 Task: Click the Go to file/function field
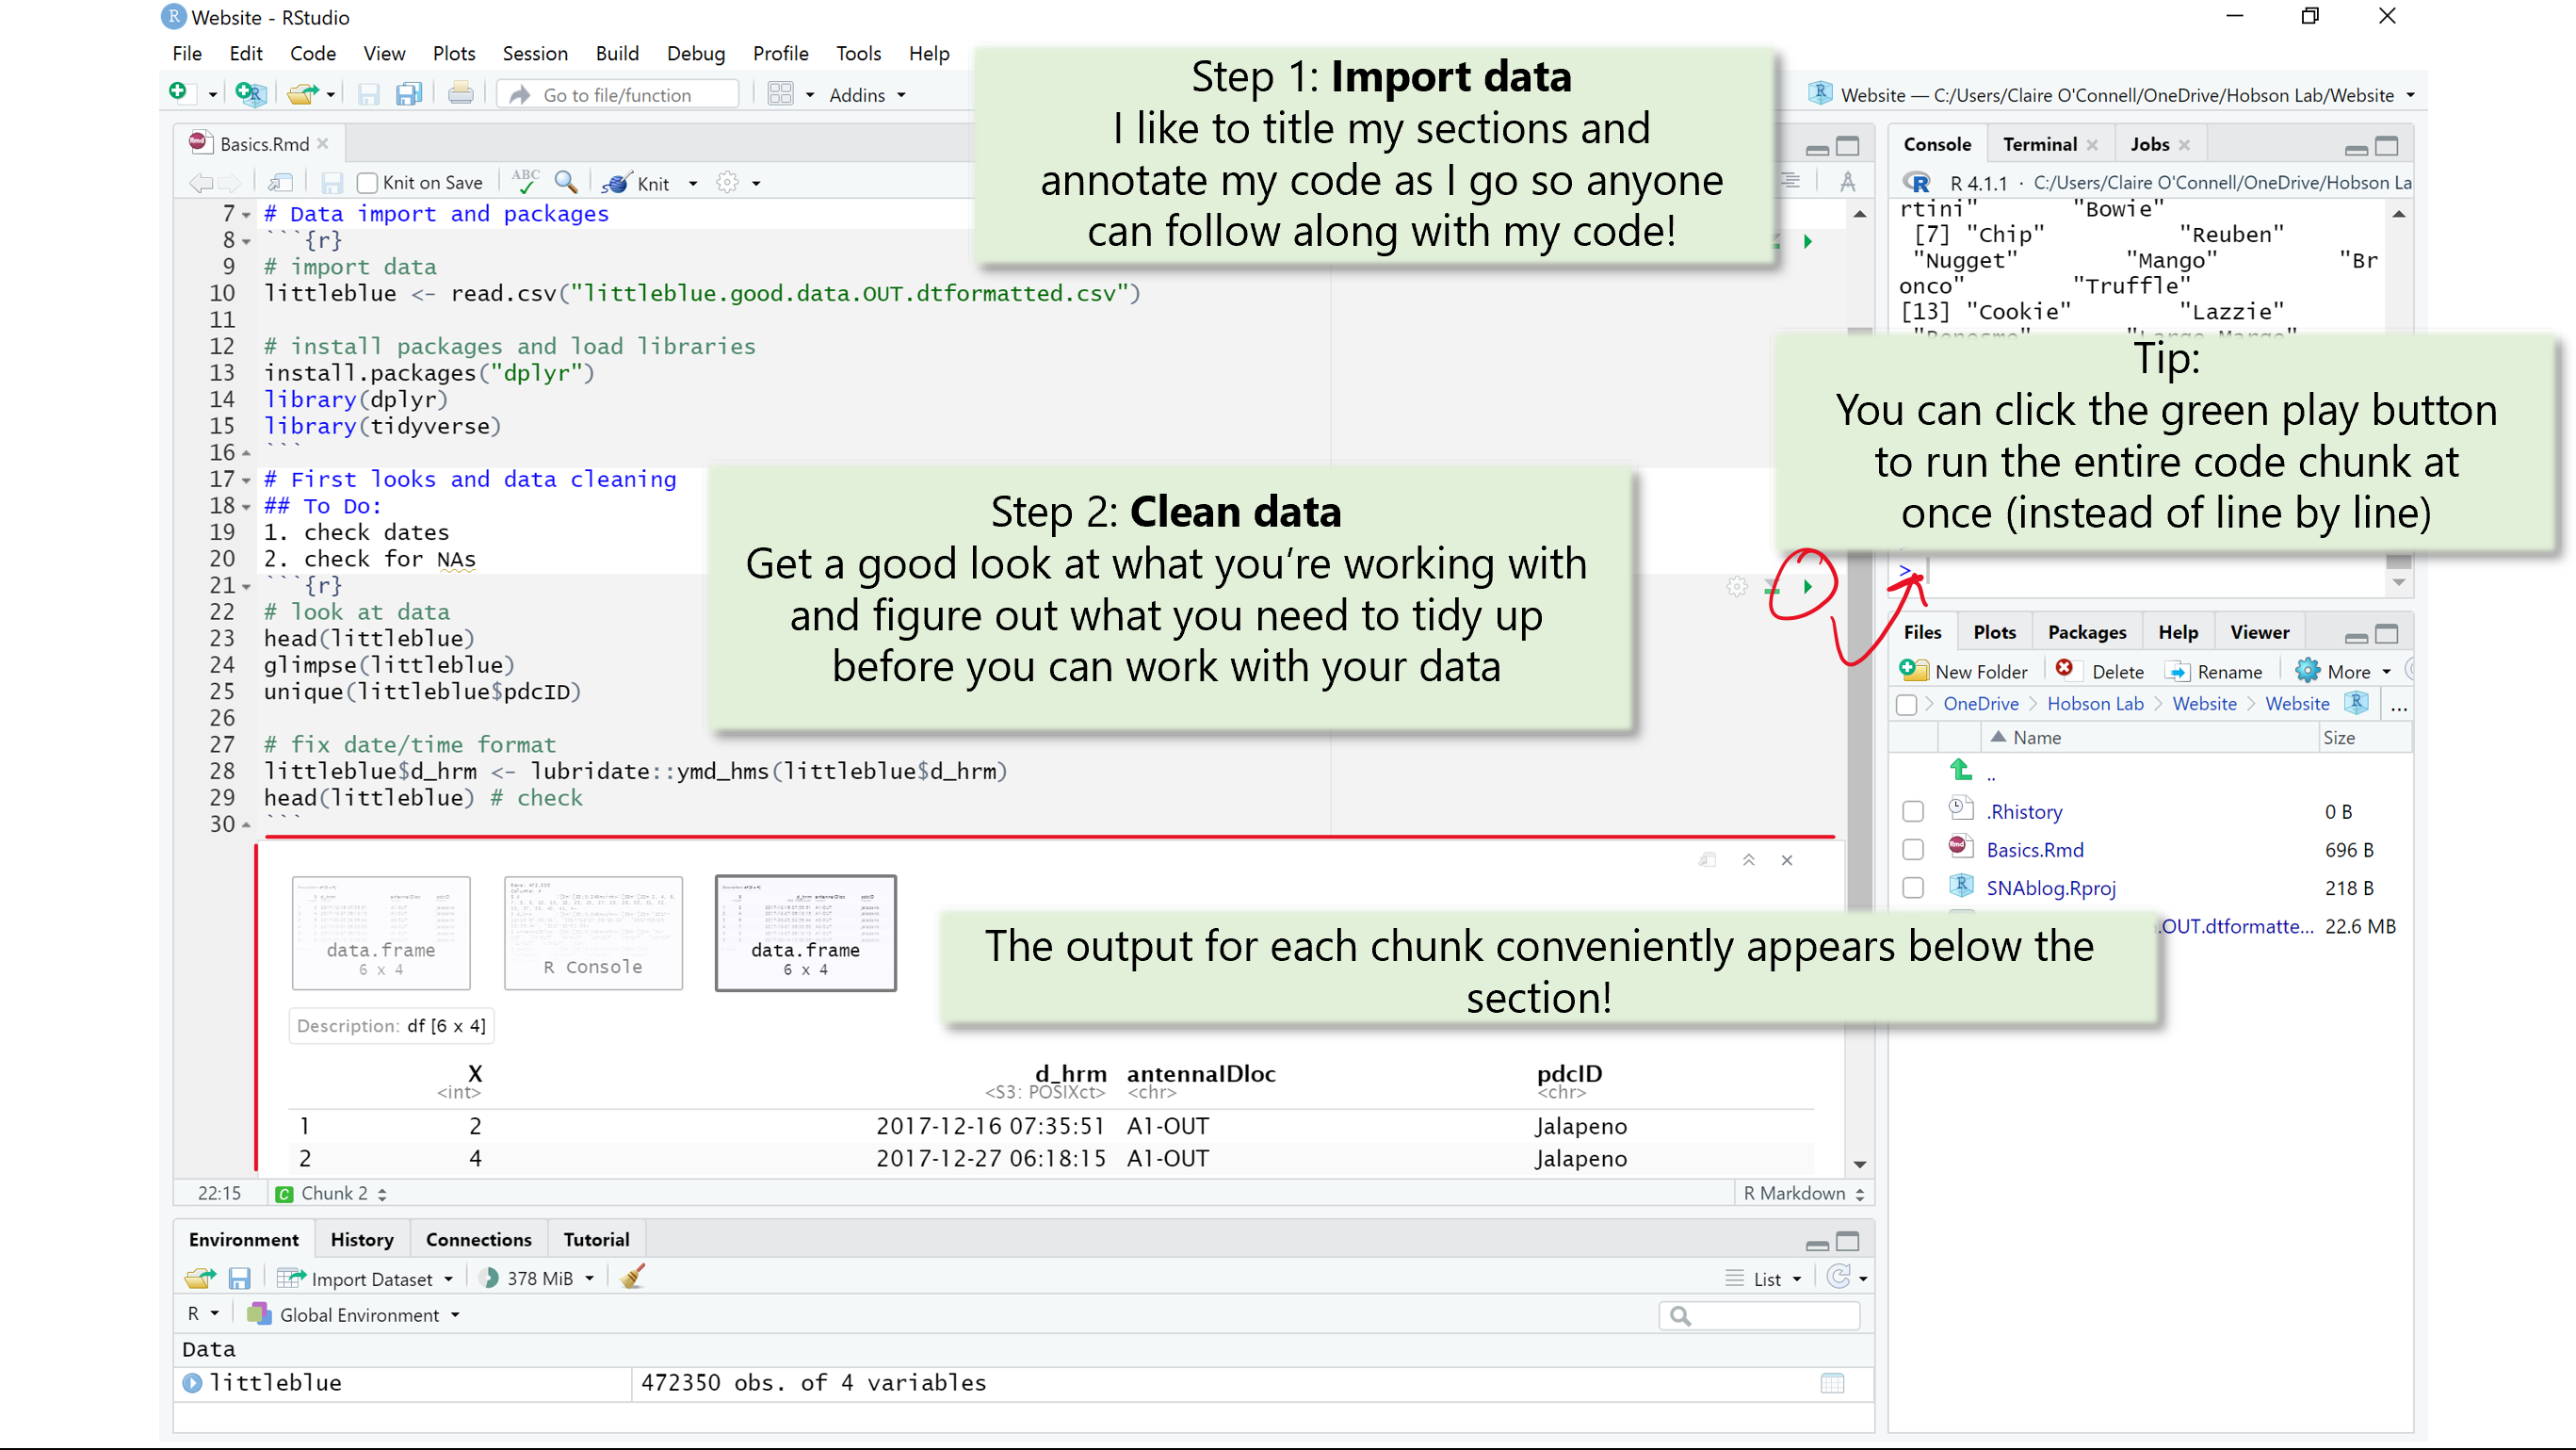pos(618,94)
